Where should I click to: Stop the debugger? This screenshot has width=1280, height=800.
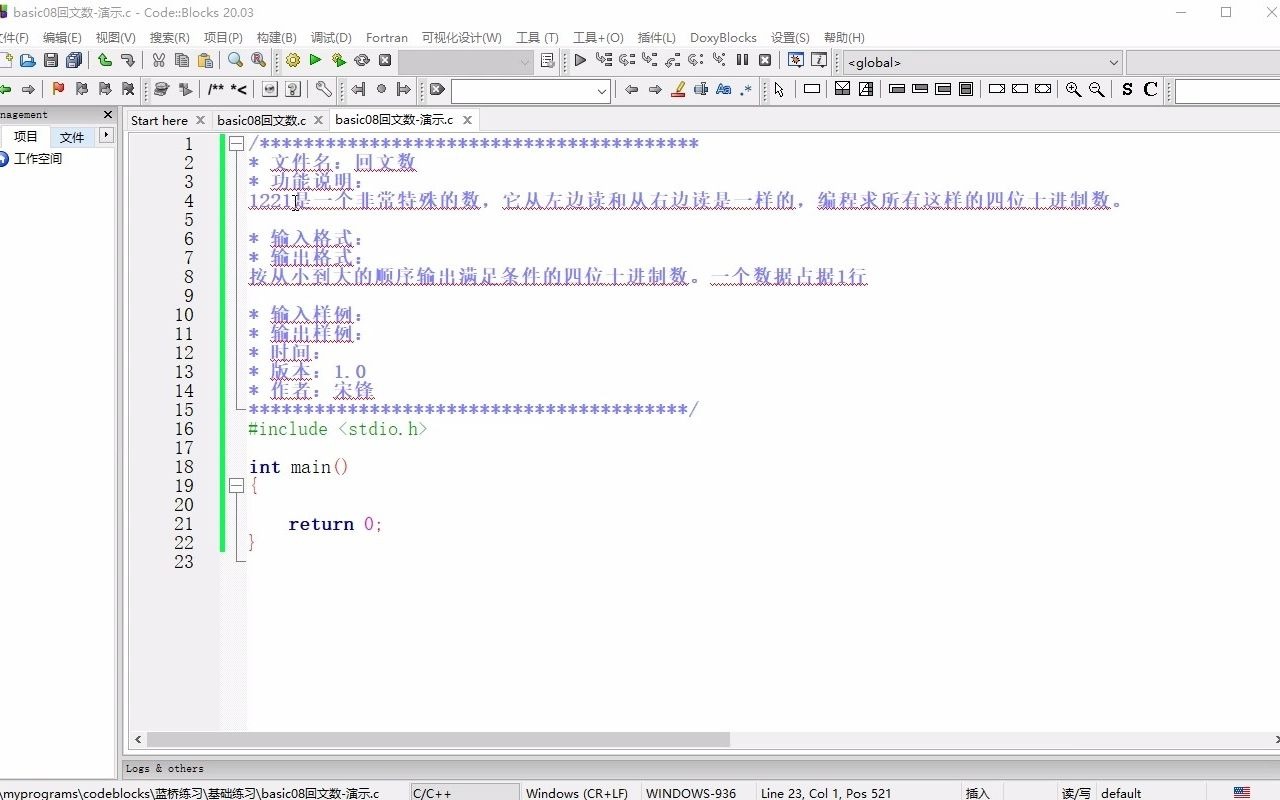[765, 60]
